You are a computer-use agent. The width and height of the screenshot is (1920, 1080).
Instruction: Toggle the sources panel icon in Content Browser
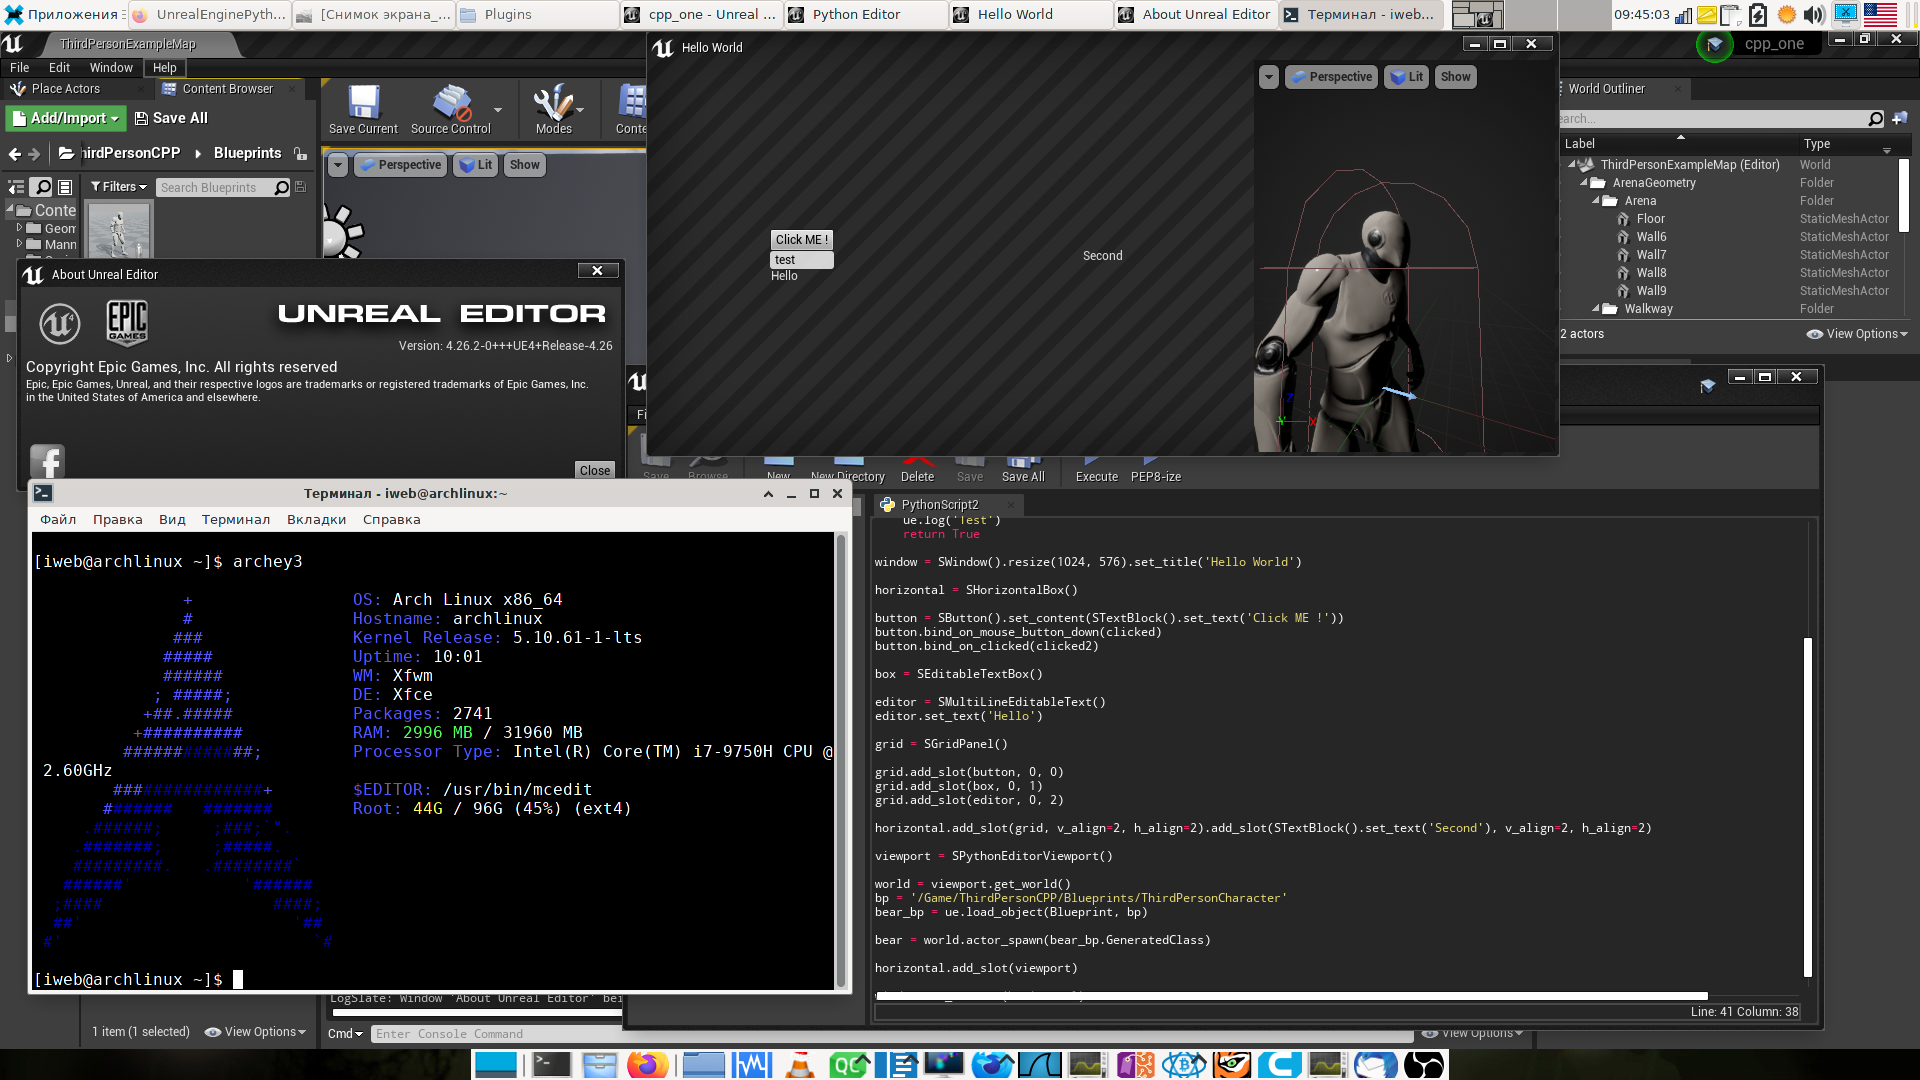(16, 187)
